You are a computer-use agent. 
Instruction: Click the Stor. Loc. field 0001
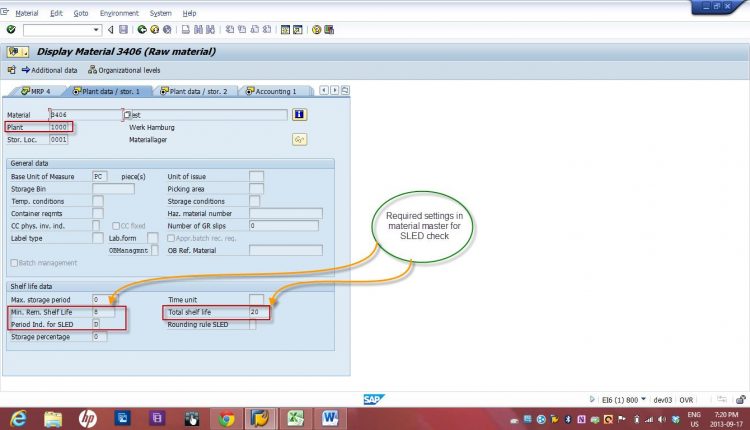click(59, 140)
